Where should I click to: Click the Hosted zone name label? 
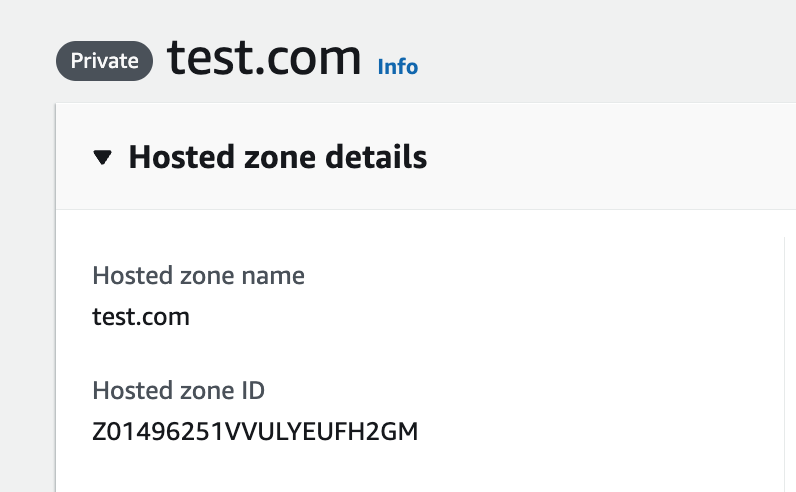(198, 275)
